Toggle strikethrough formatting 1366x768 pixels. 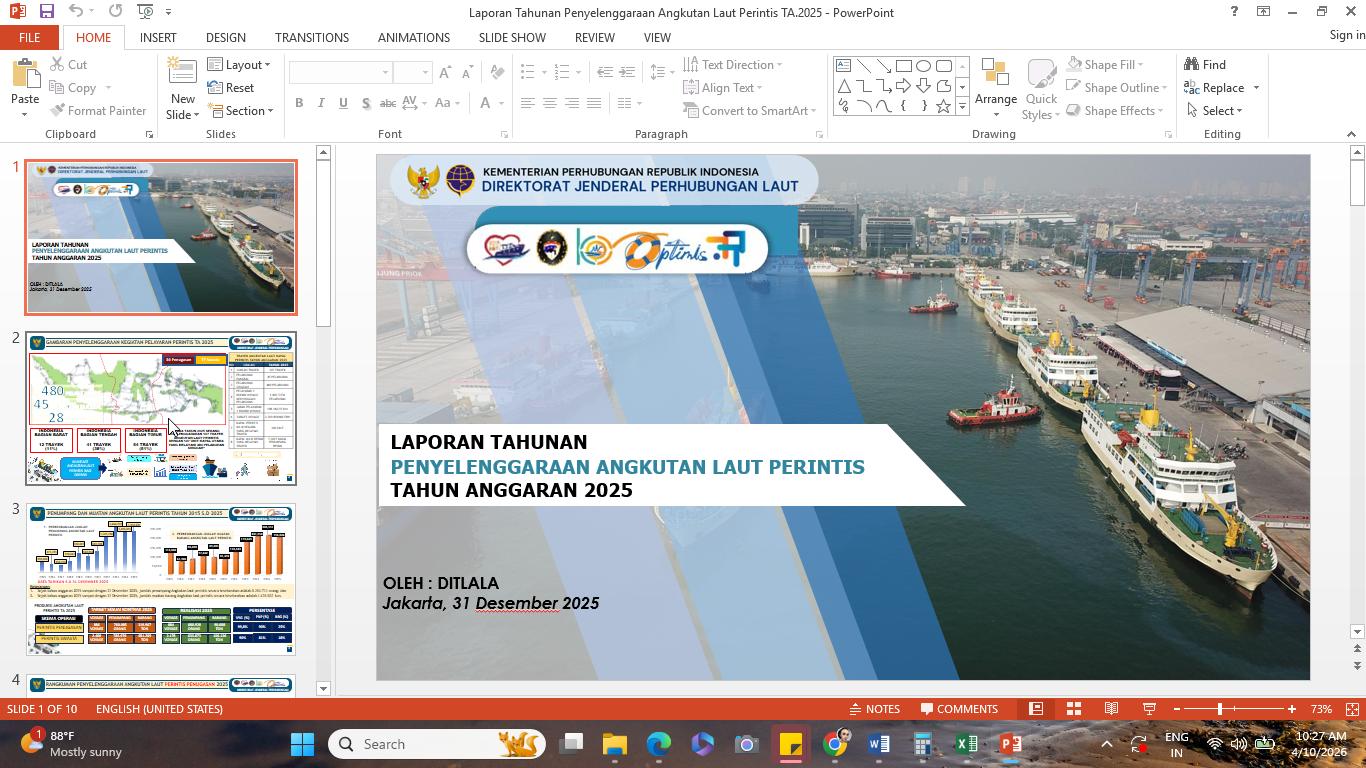tap(388, 103)
